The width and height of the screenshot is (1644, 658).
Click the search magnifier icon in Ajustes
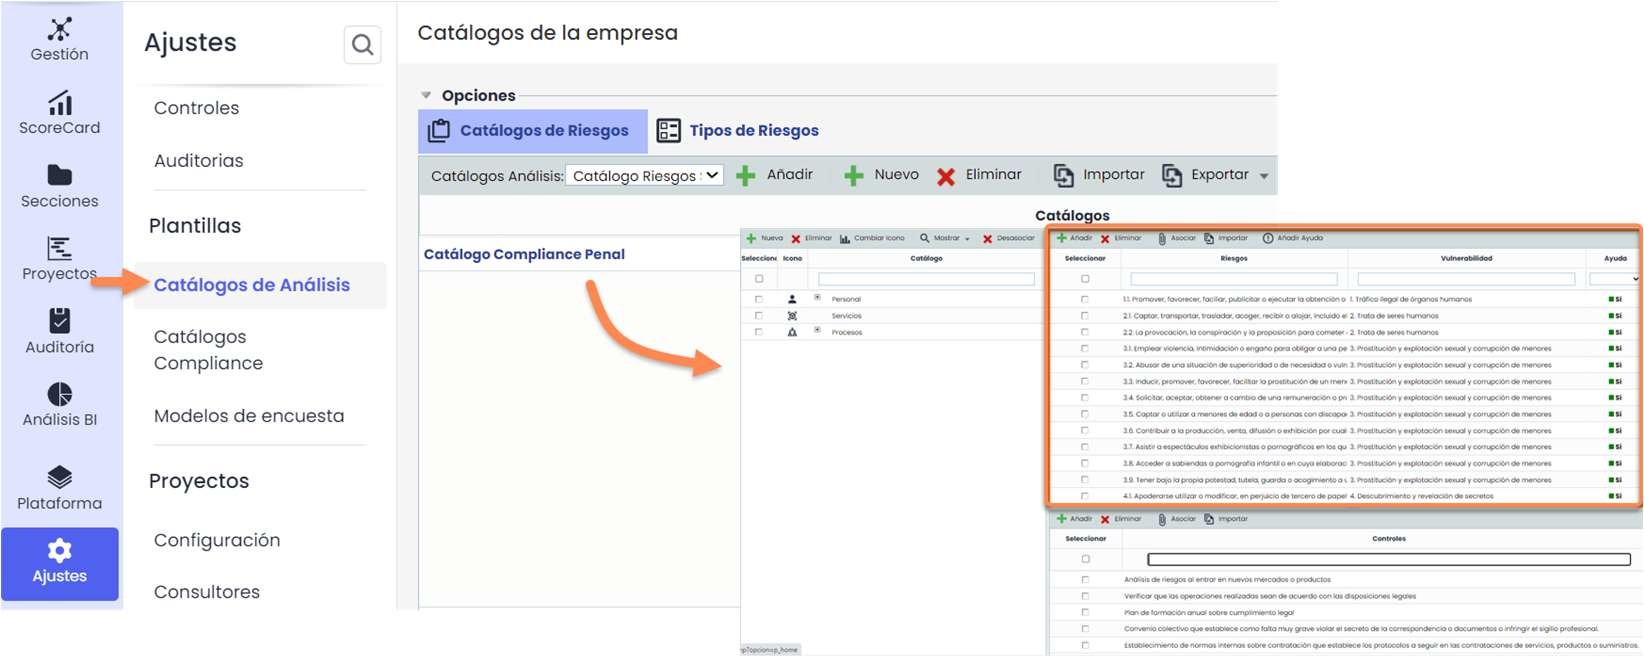[x=362, y=45]
